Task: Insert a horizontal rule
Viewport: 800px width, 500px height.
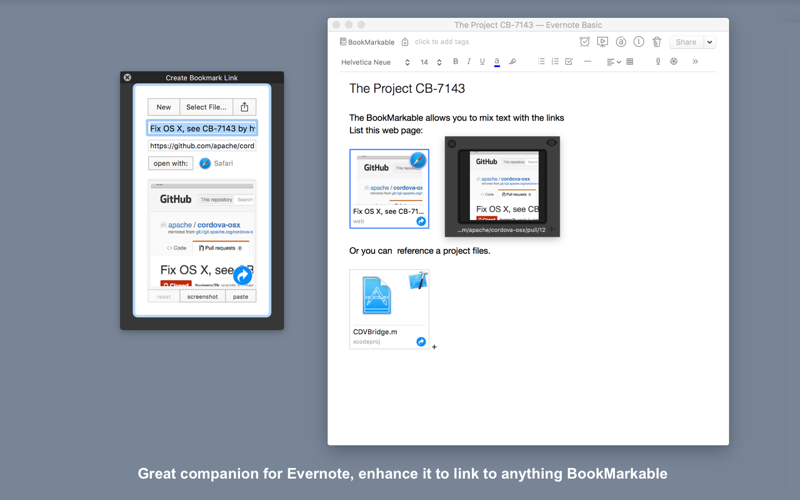Action: (588, 62)
